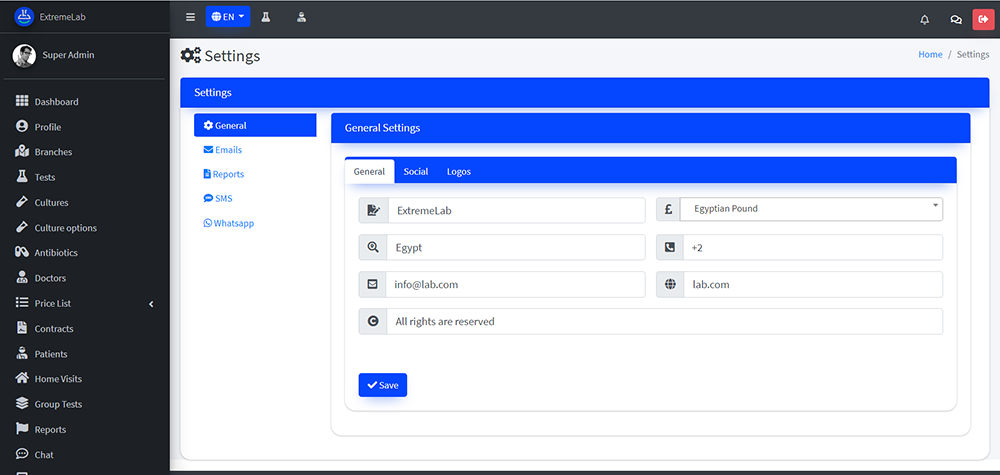Click the hamburger menu icon to collapse sidebar

coord(191,17)
